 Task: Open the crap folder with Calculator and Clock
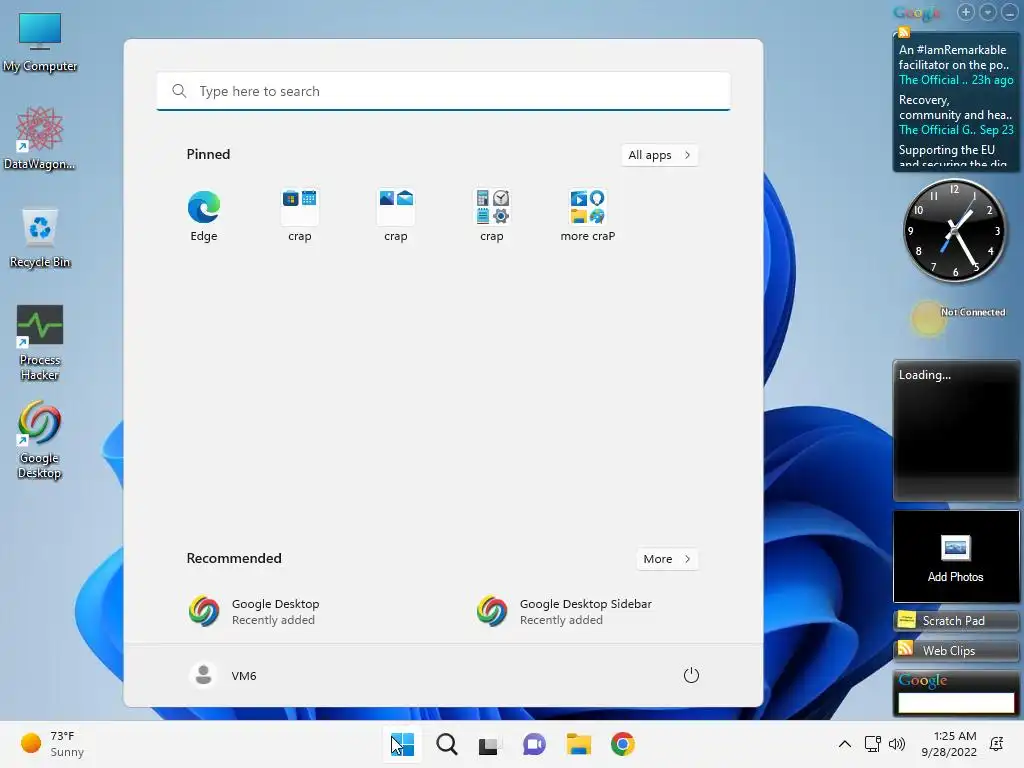point(492,216)
